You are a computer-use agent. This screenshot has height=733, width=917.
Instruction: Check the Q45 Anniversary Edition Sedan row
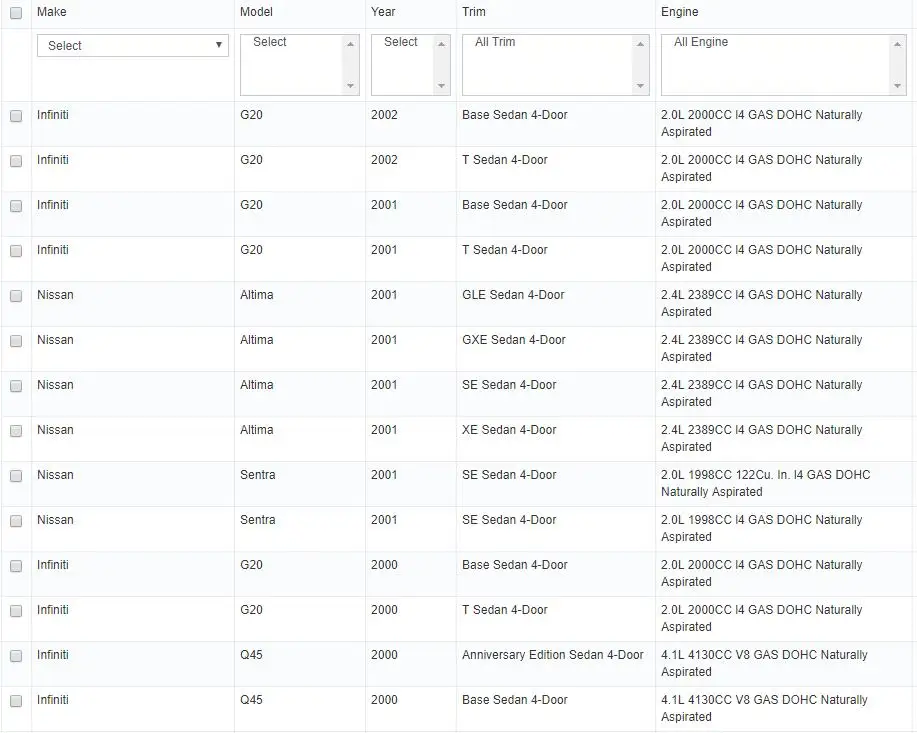[x=16, y=656]
